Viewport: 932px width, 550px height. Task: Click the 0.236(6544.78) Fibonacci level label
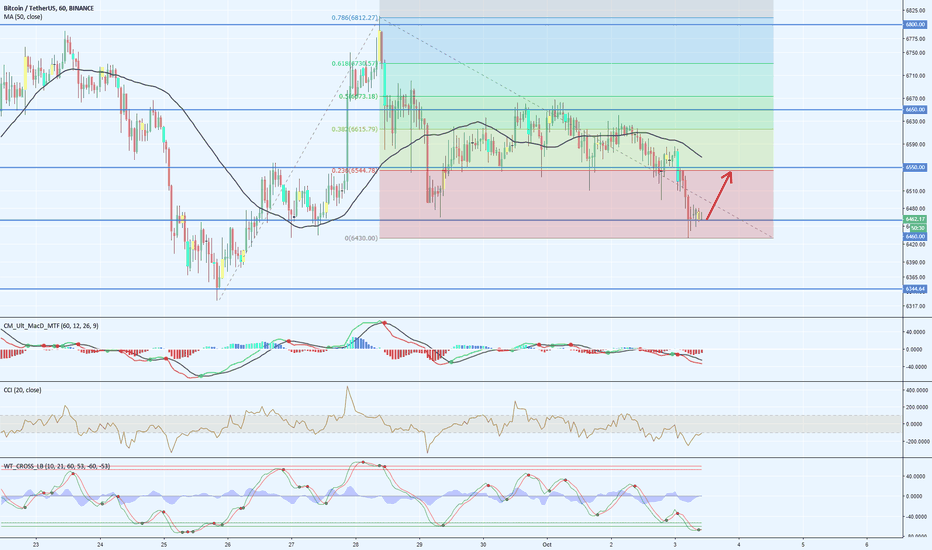coord(354,171)
